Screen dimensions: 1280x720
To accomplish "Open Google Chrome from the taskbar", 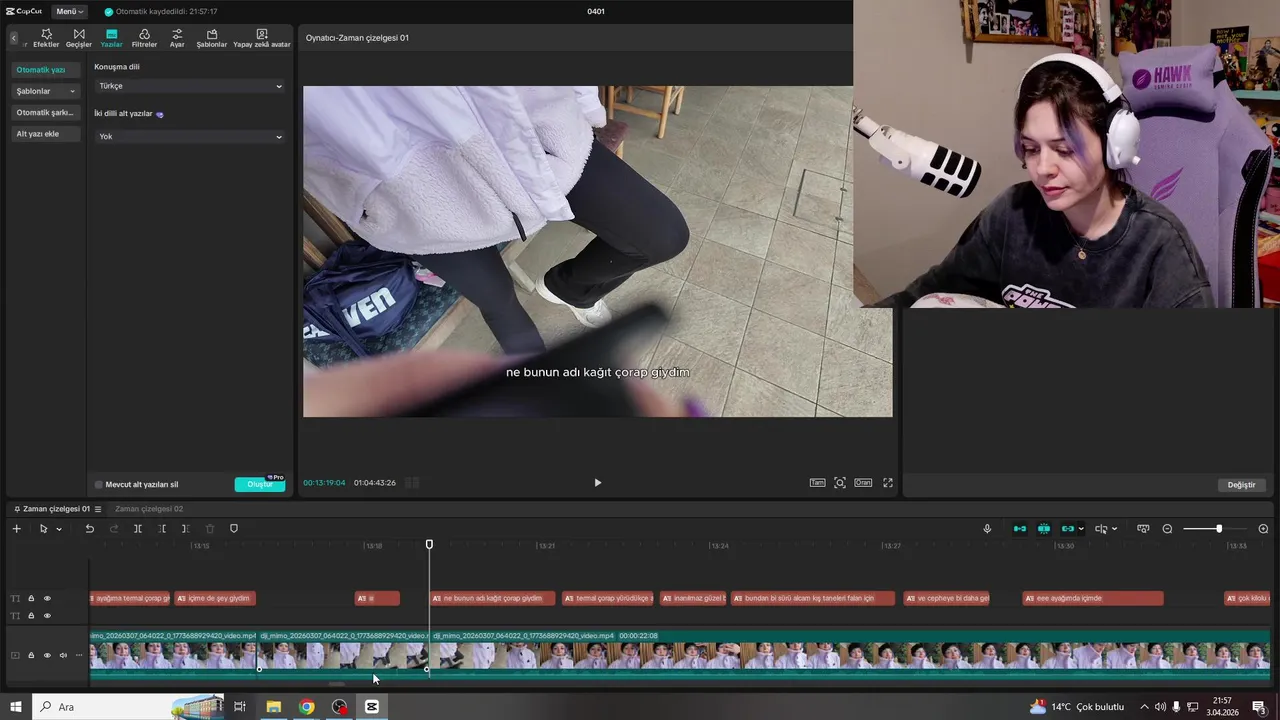I will point(307,707).
